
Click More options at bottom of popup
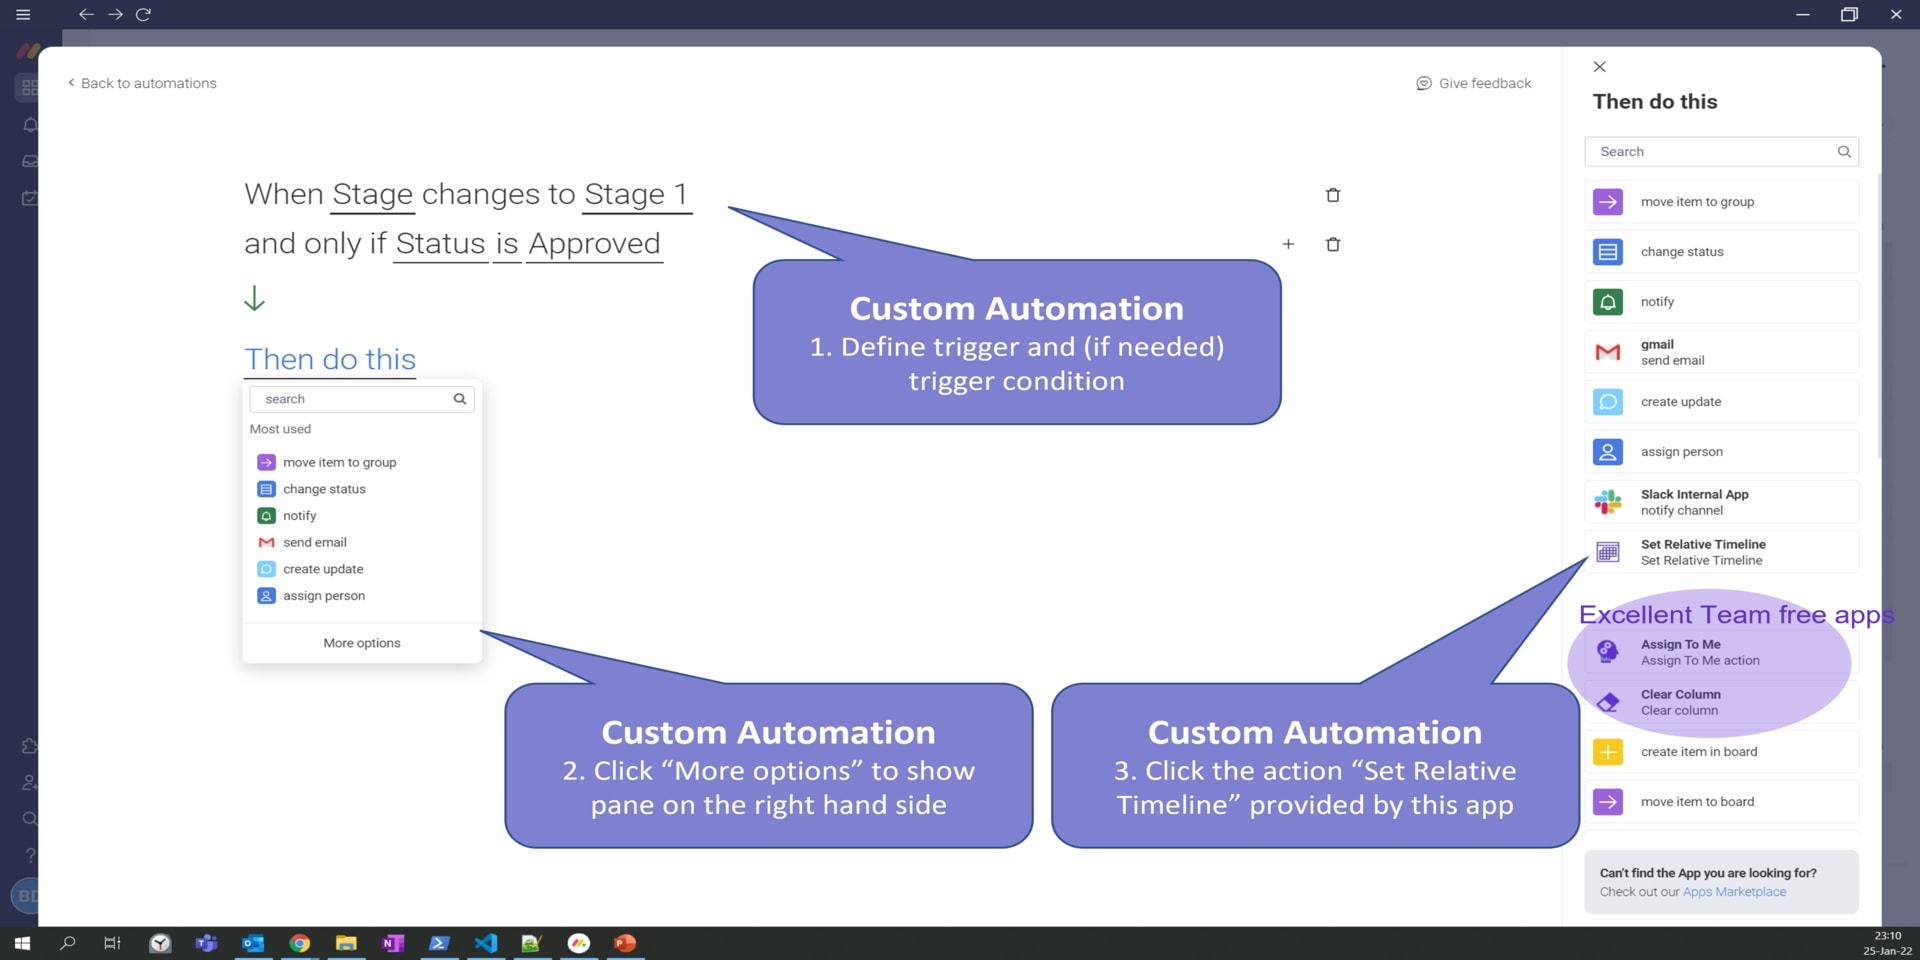pos(362,643)
